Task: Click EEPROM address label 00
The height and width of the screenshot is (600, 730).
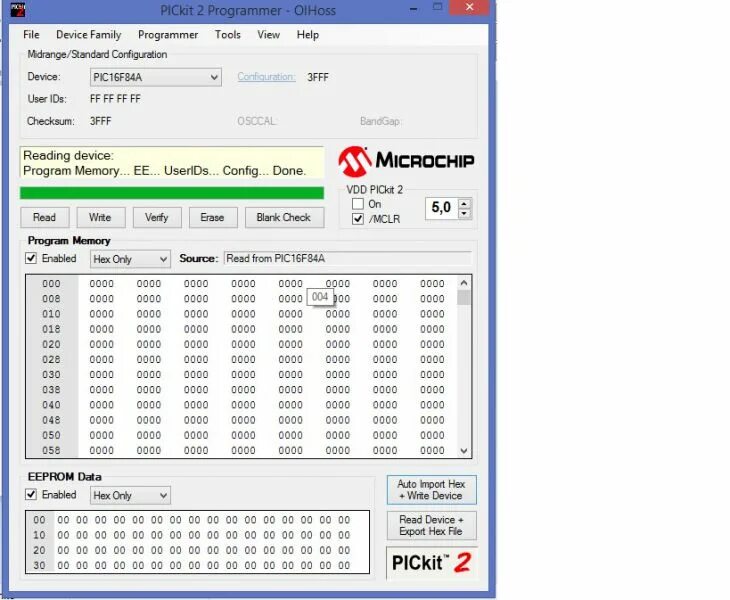Action: point(40,519)
